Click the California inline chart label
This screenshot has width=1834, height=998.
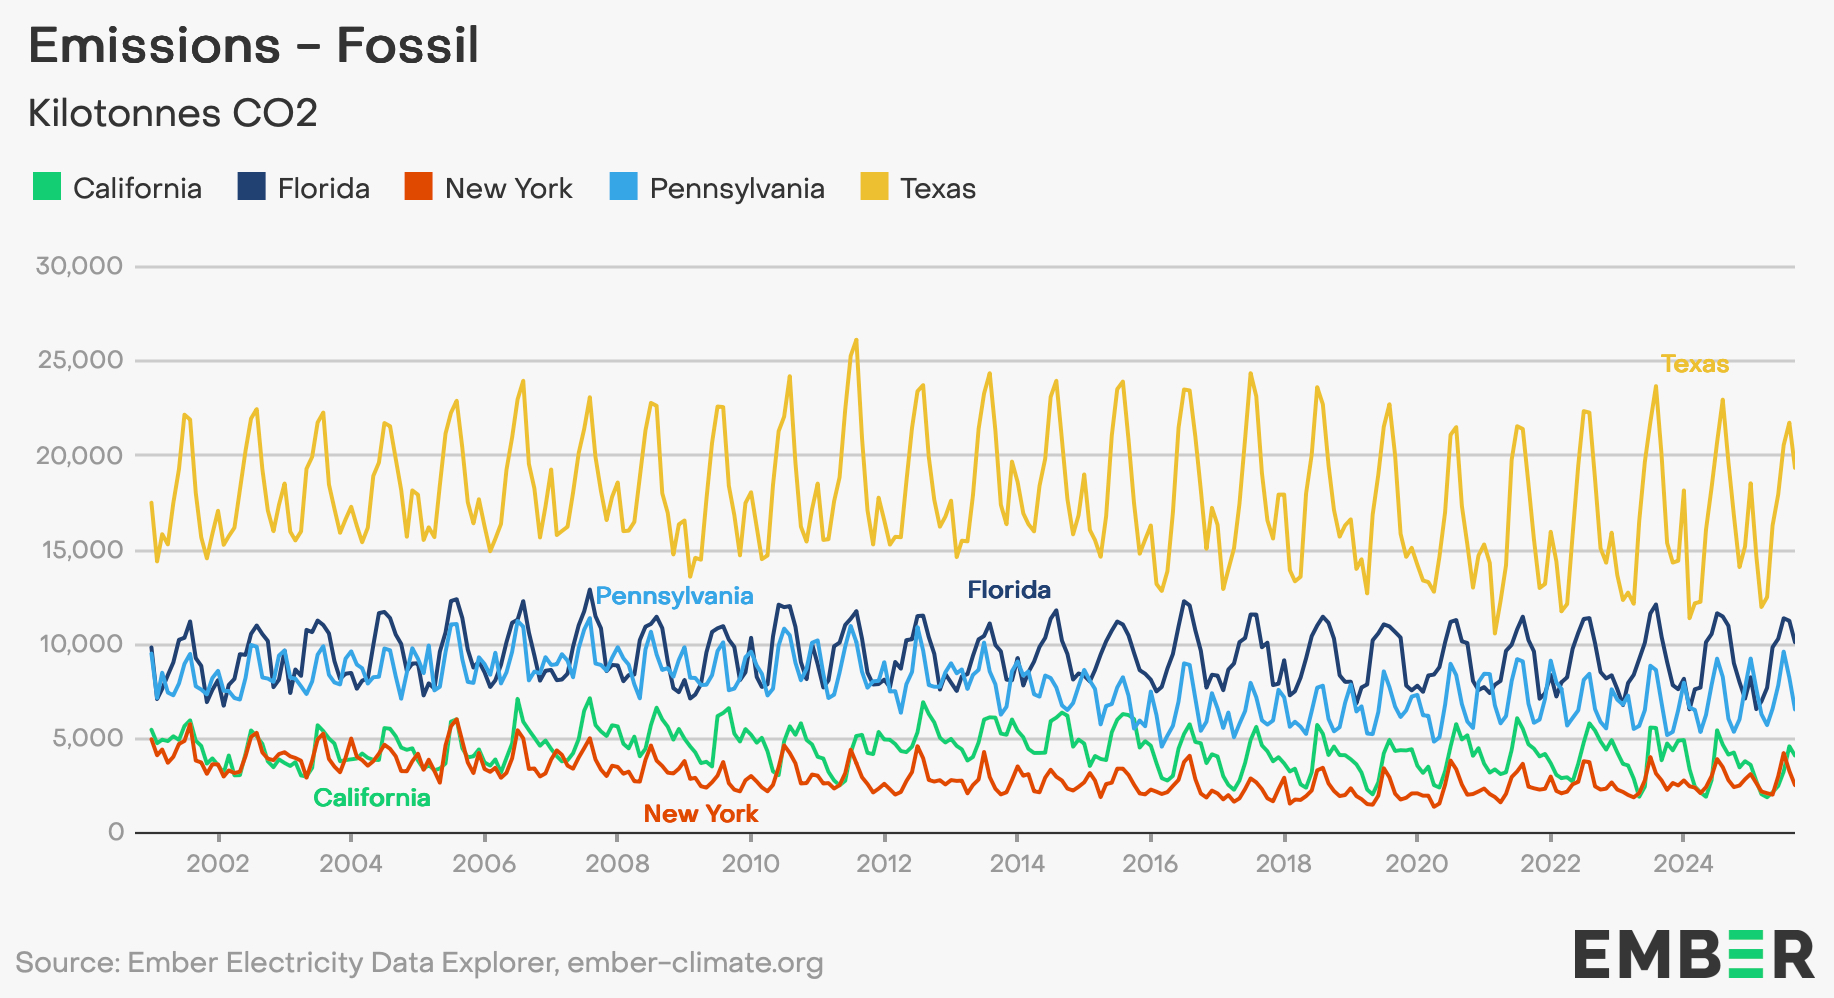371,798
